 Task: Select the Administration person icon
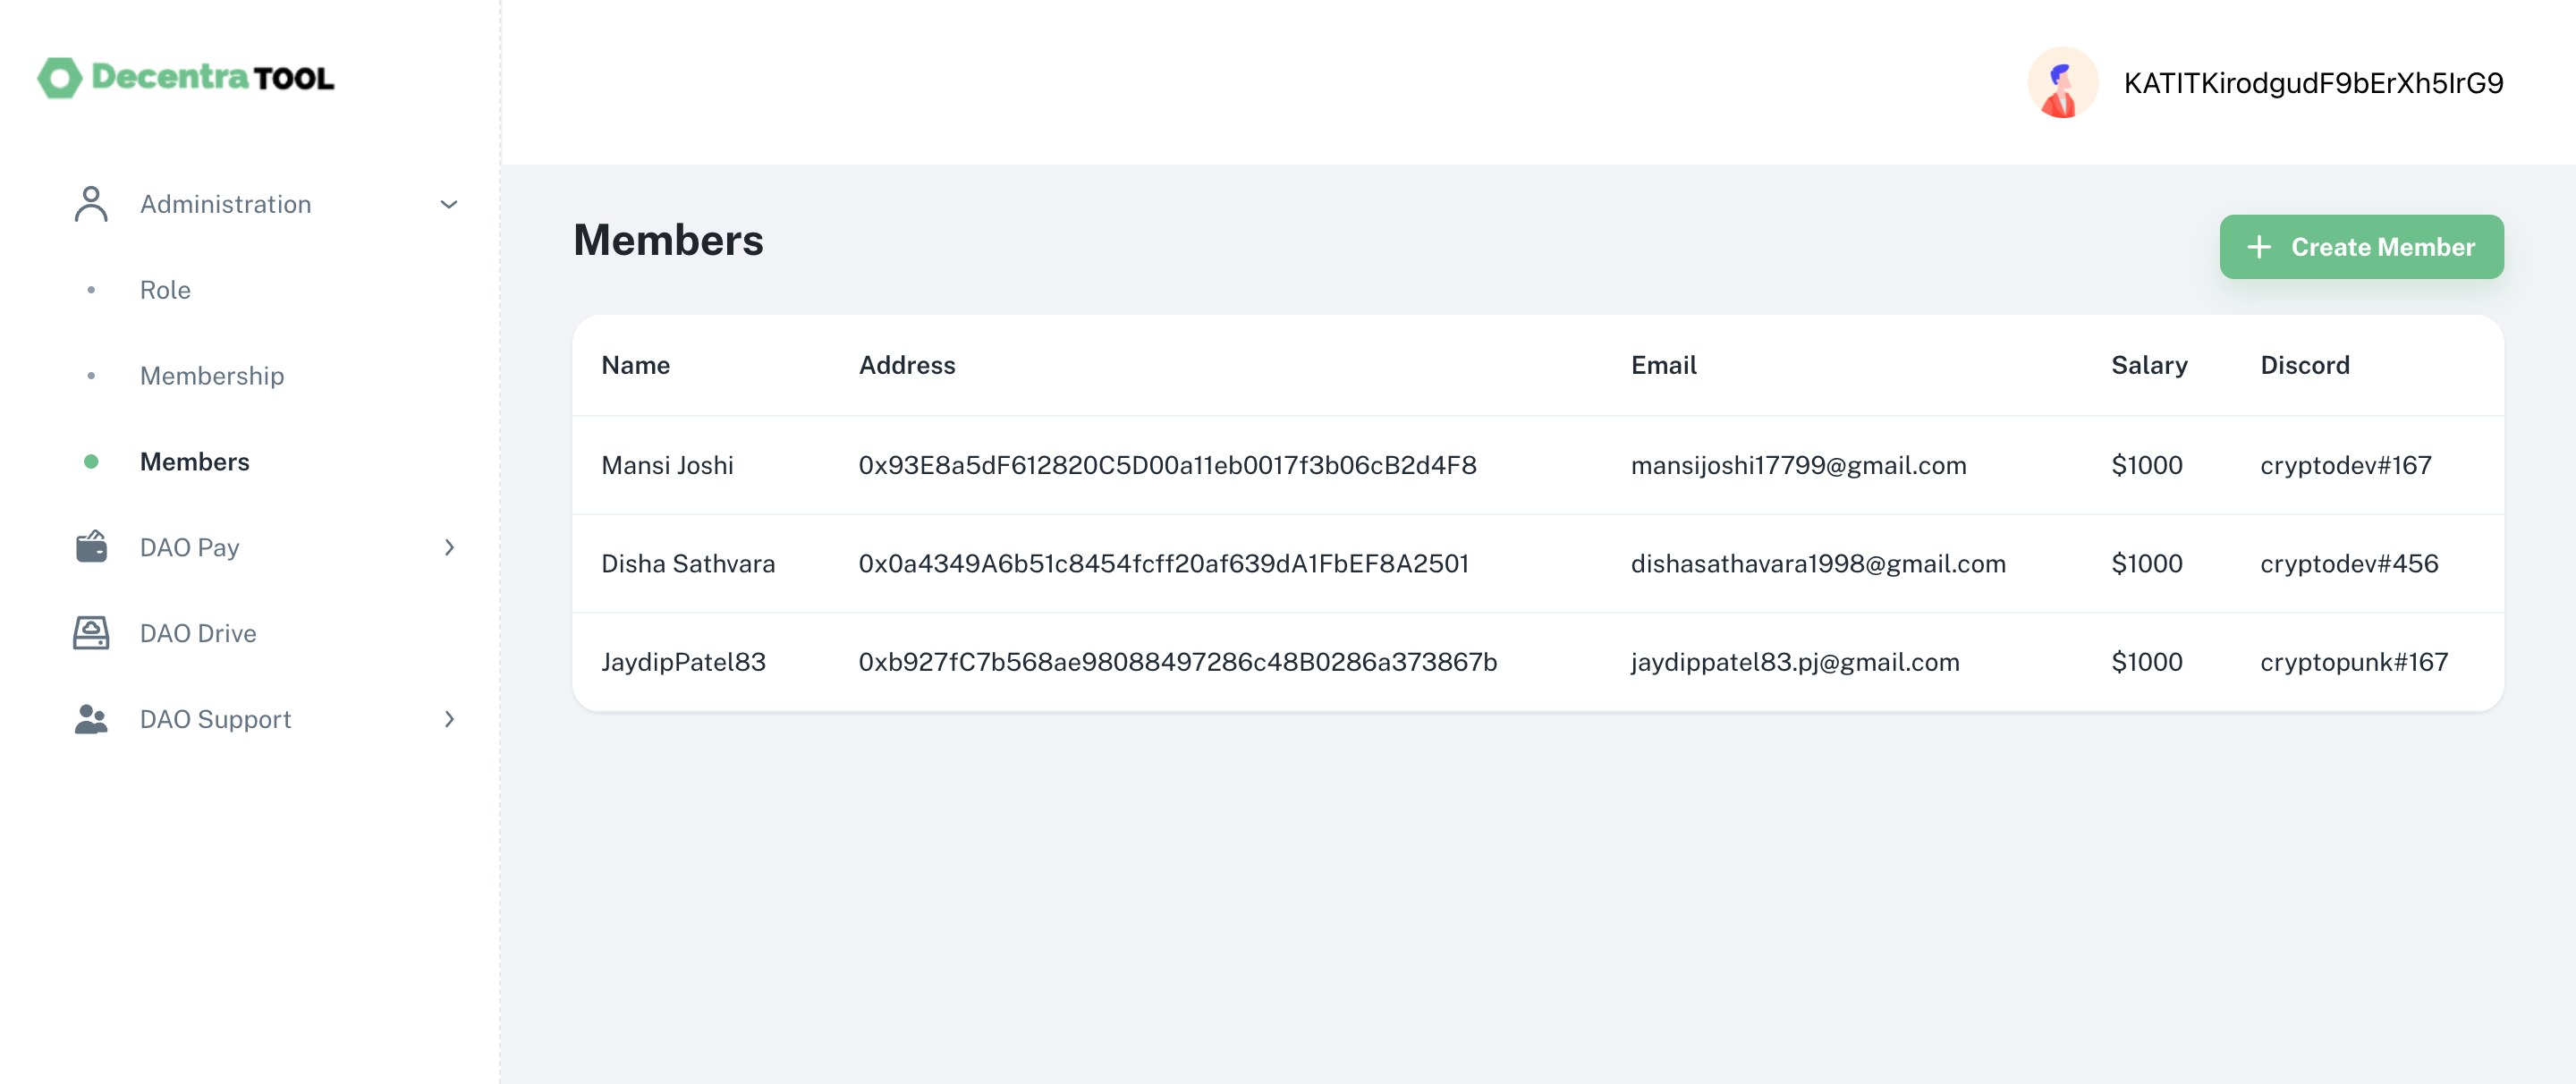pyautogui.click(x=90, y=203)
